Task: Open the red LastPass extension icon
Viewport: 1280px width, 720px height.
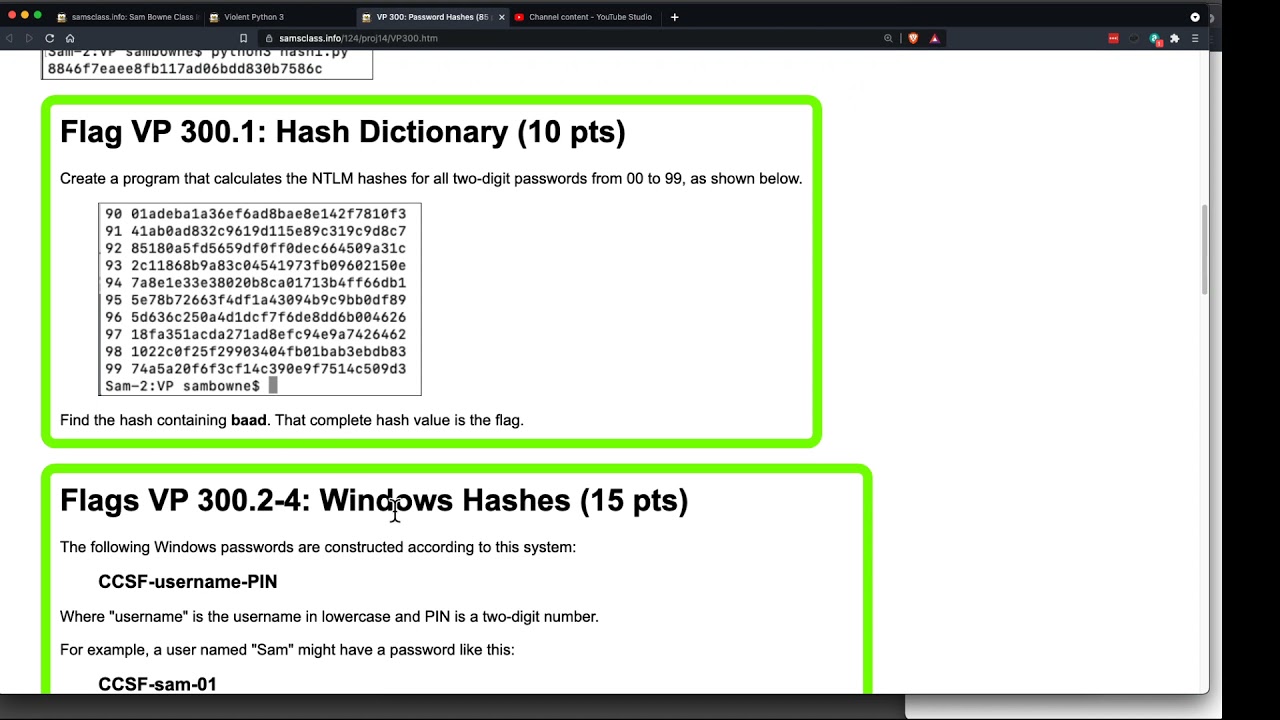Action: (1113, 38)
